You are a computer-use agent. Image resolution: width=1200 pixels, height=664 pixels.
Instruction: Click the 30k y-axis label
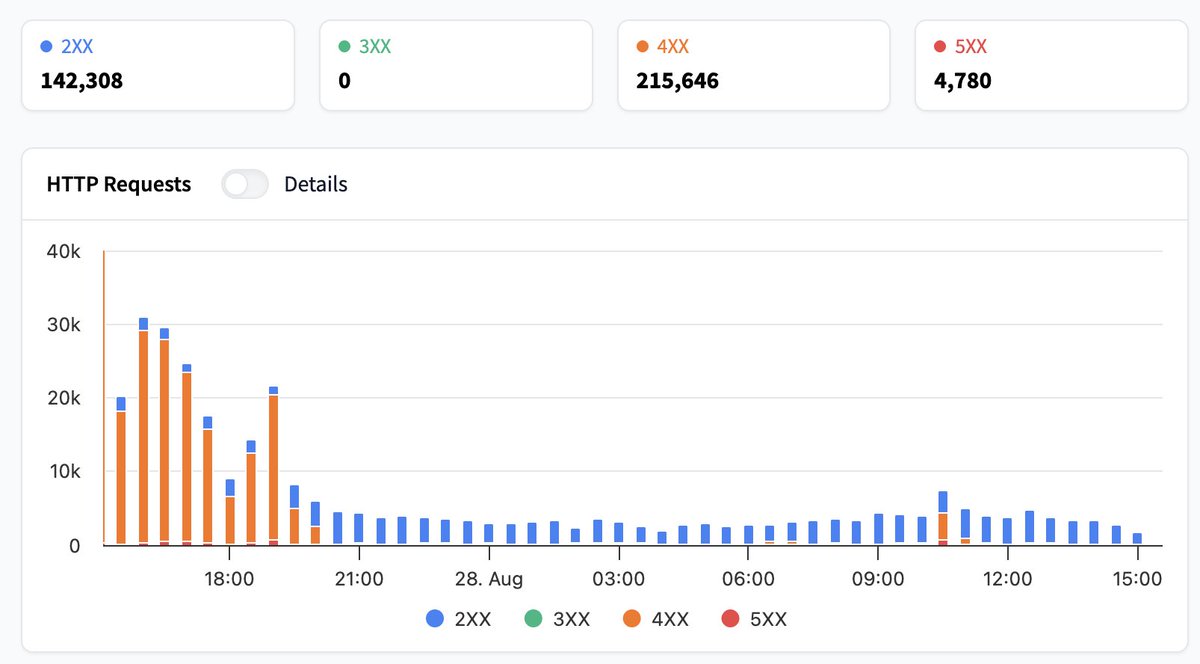pos(63,325)
